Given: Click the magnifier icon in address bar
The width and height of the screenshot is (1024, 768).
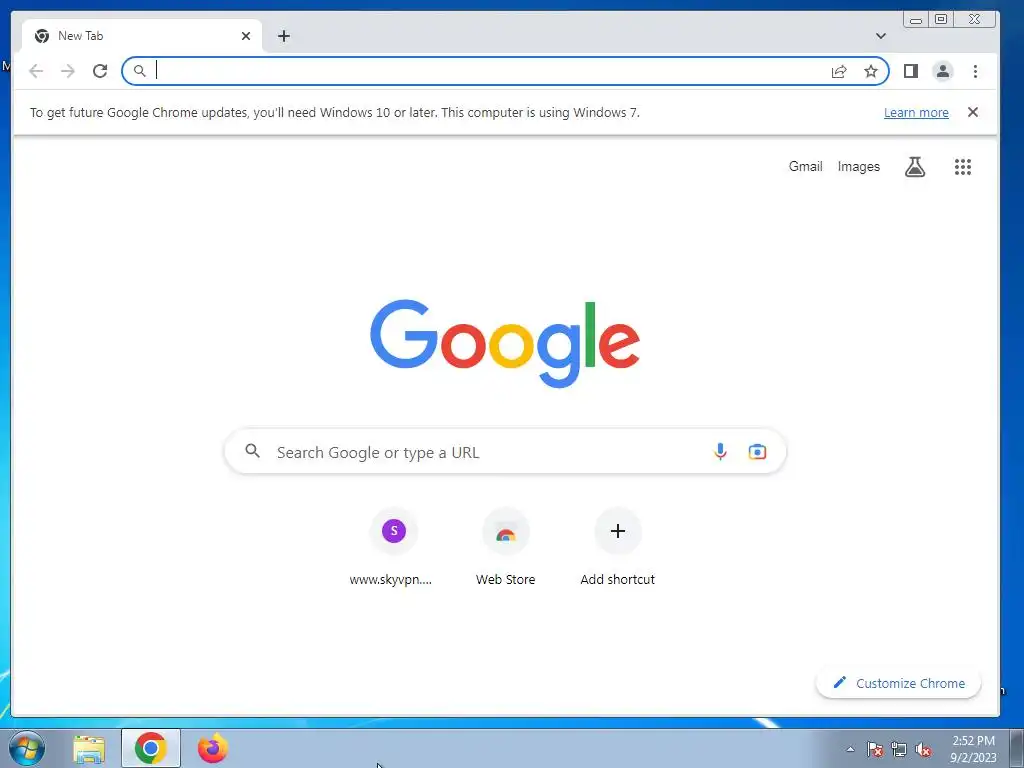Looking at the screenshot, I should click(x=140, y=71).
